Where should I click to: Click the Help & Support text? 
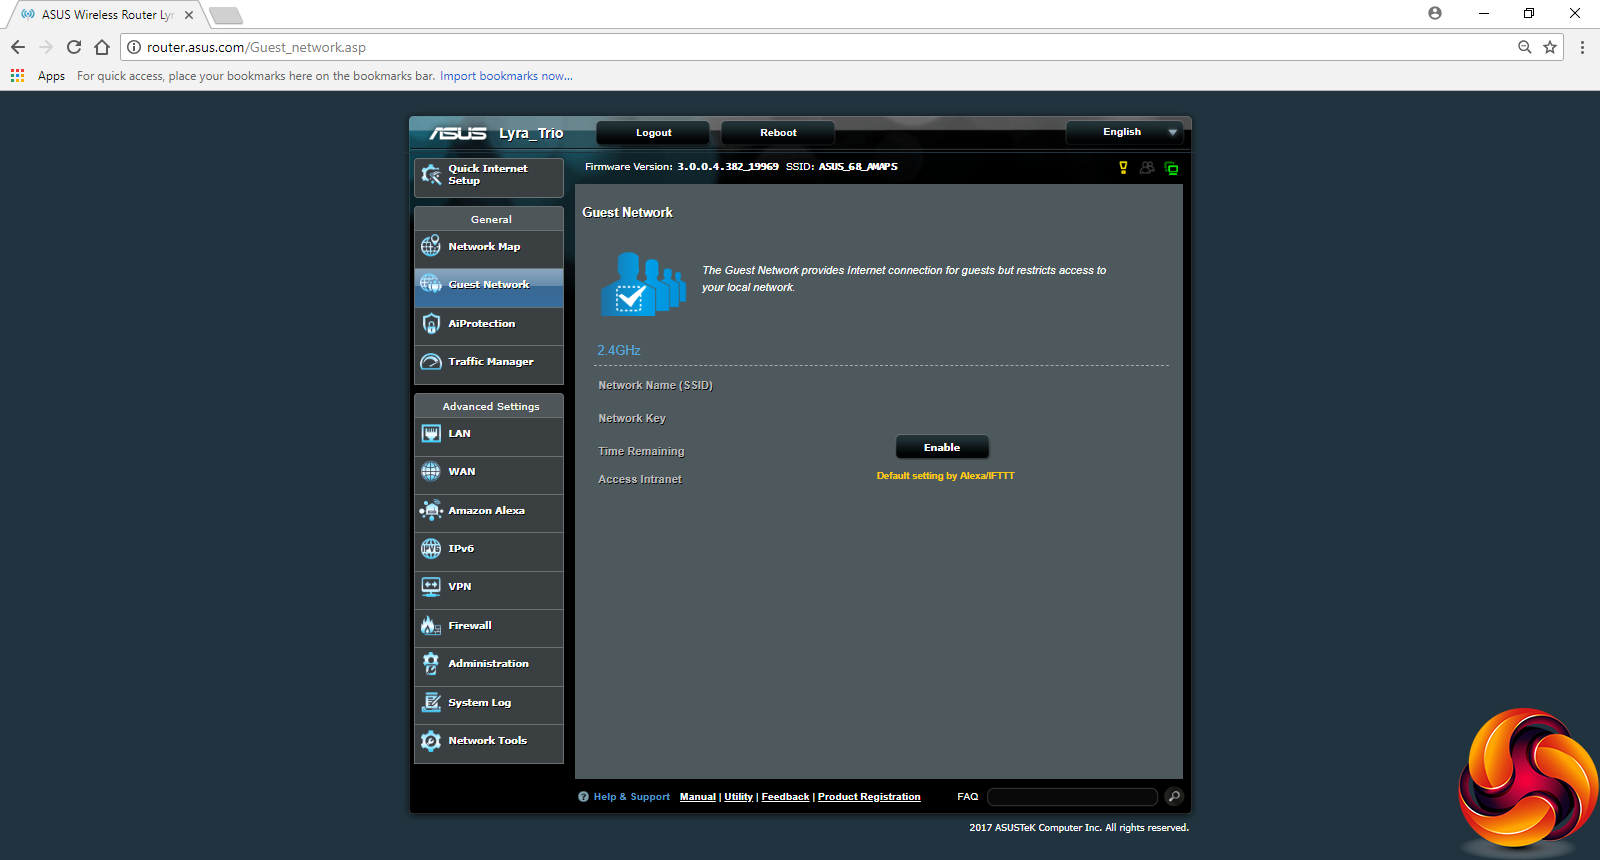click(x=632, y=797)
